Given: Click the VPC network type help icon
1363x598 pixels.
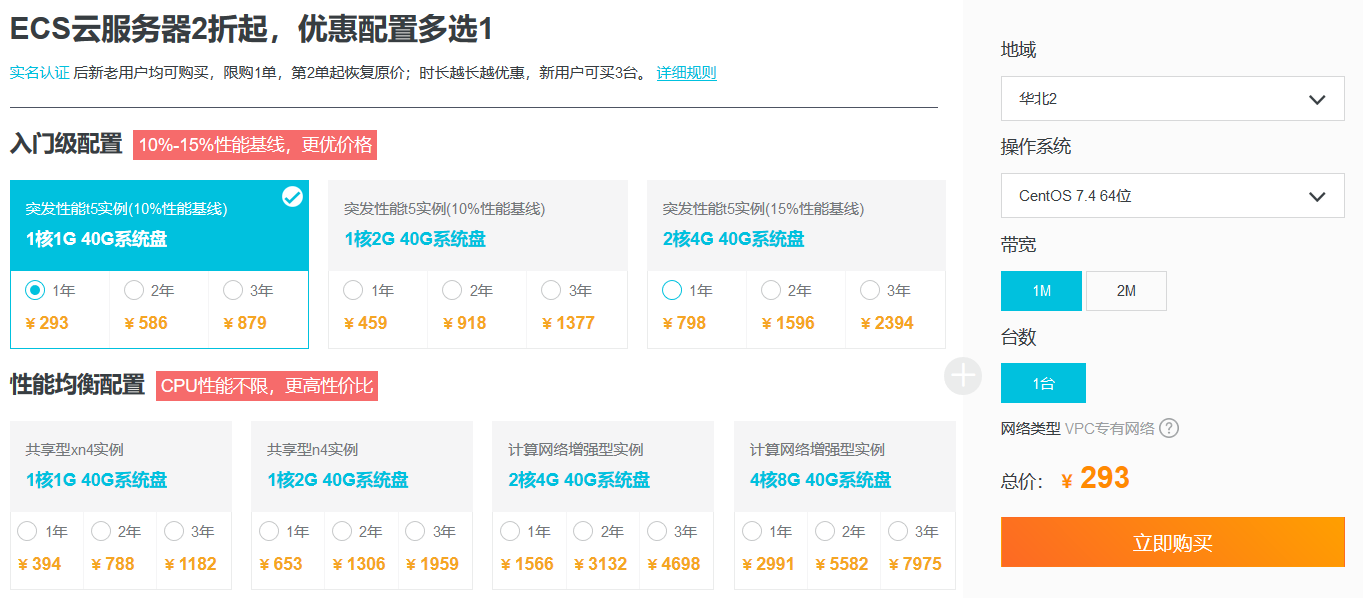Looking at the screenshot, I should pyautogui.click(x=1169, y=428).
